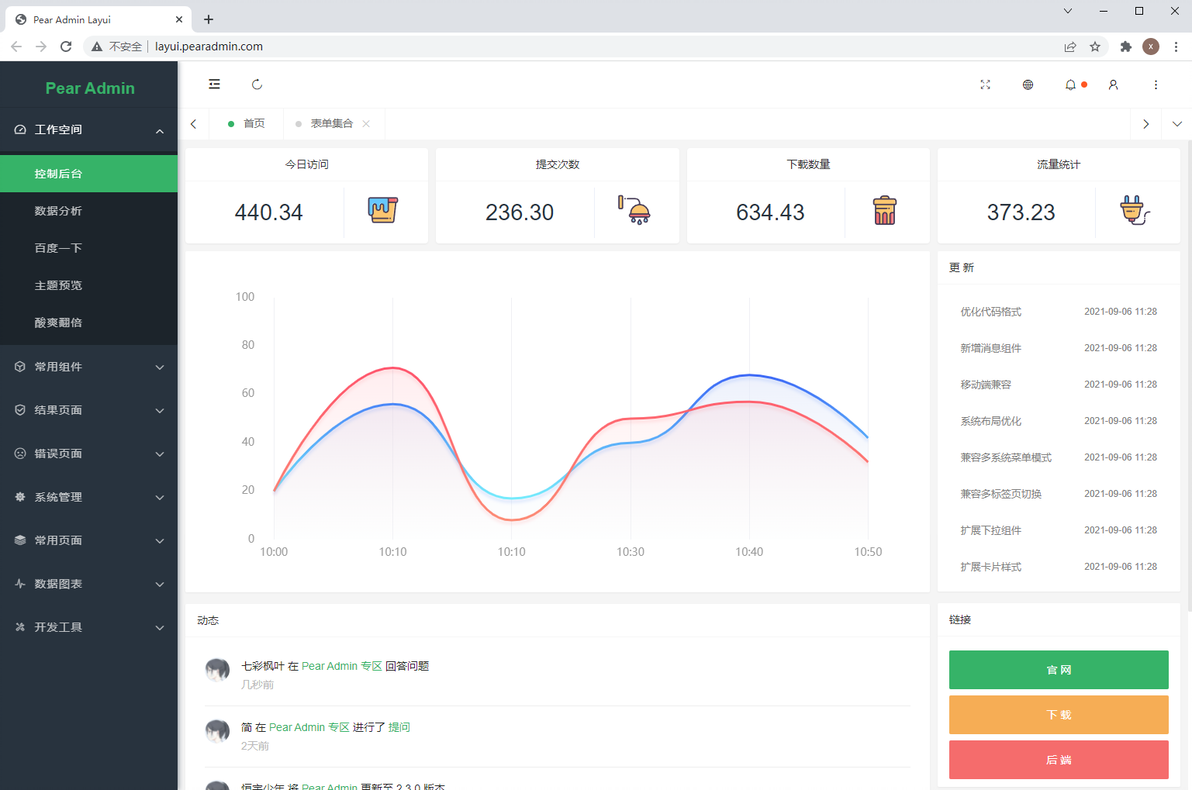
Task: Click the green 官网 button
Action: click(x=1058, y=670)
